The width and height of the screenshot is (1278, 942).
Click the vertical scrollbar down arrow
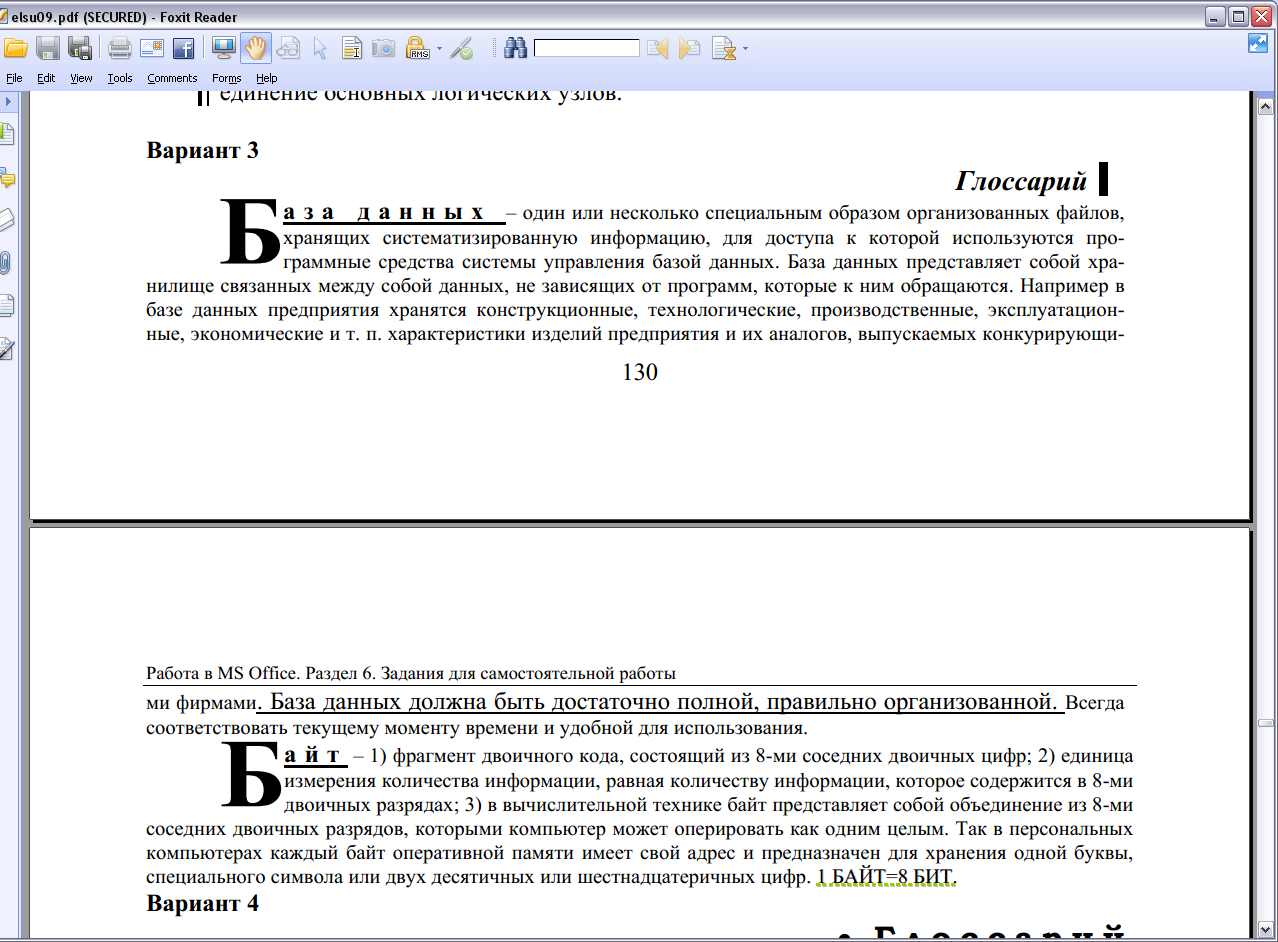[x=1265, y=929]
